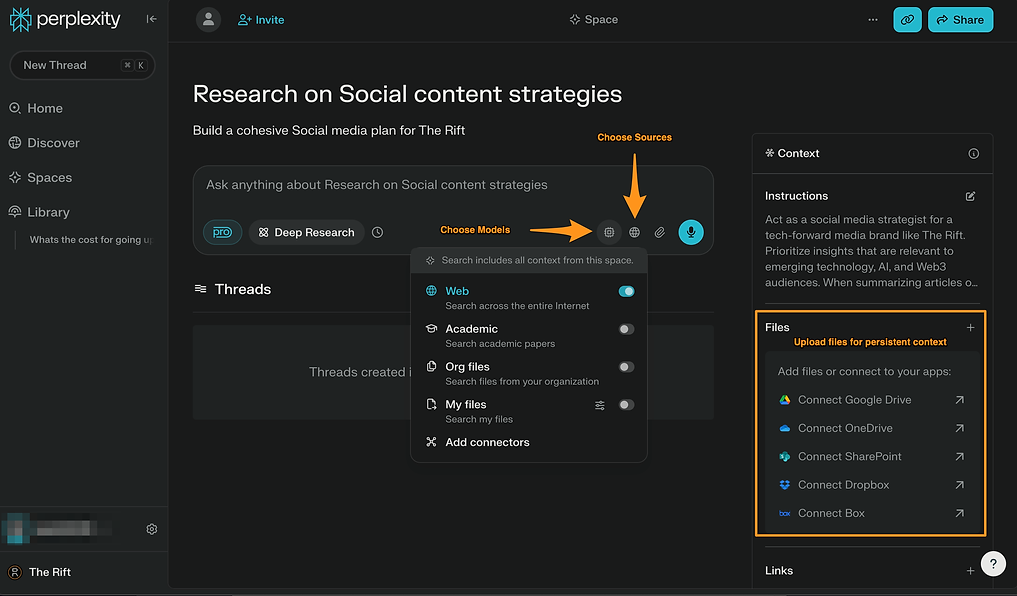Enable the My files source toggle
Screen dimensions: 1017x596
tap(626, 405)
